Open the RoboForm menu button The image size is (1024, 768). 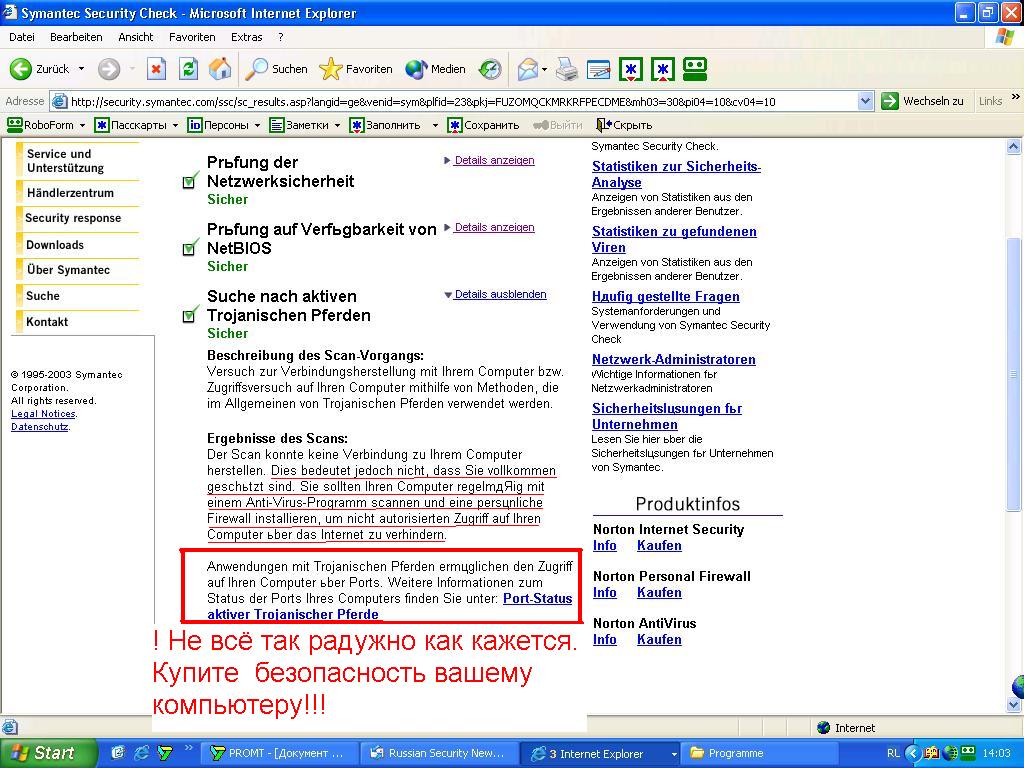click(46, 125)
